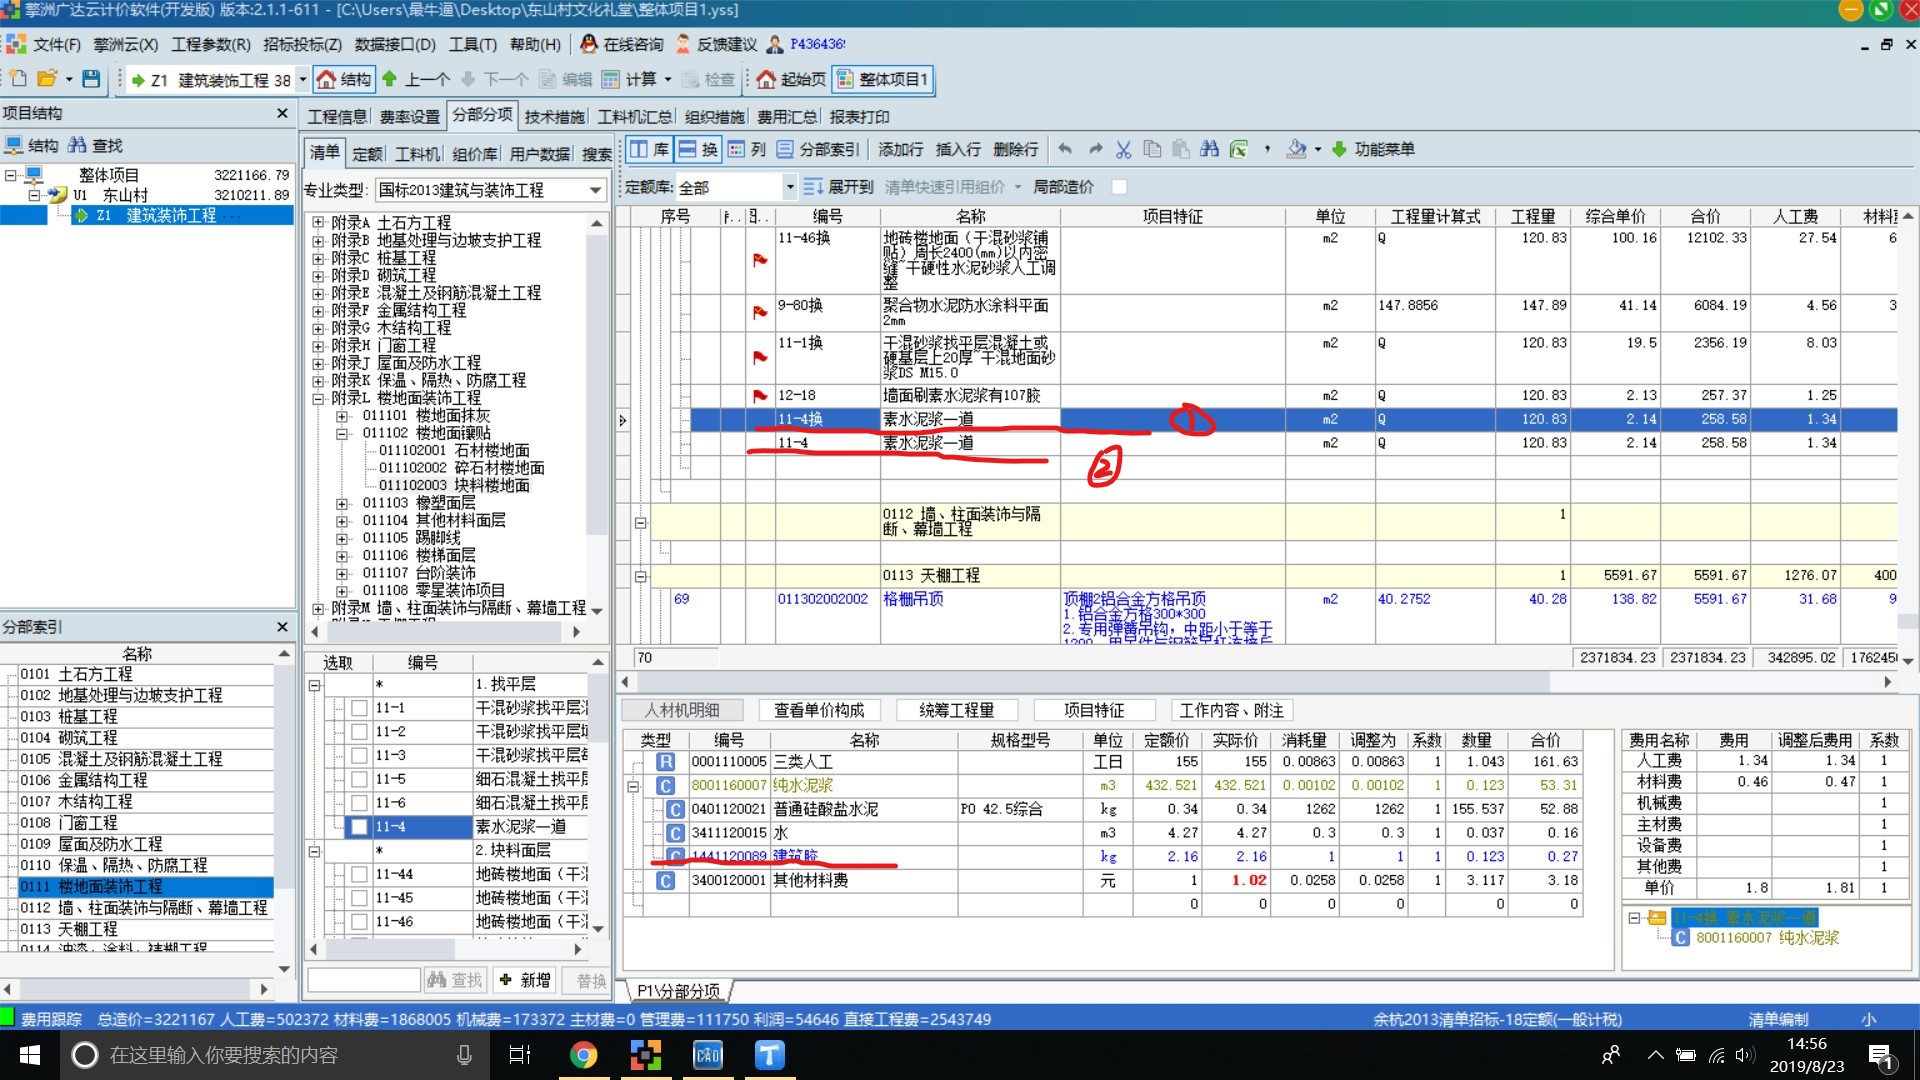This screenshot has width=1920, height=1080.
Task: Open the 功能菜单 function menu
Action: coord(1373,149)
